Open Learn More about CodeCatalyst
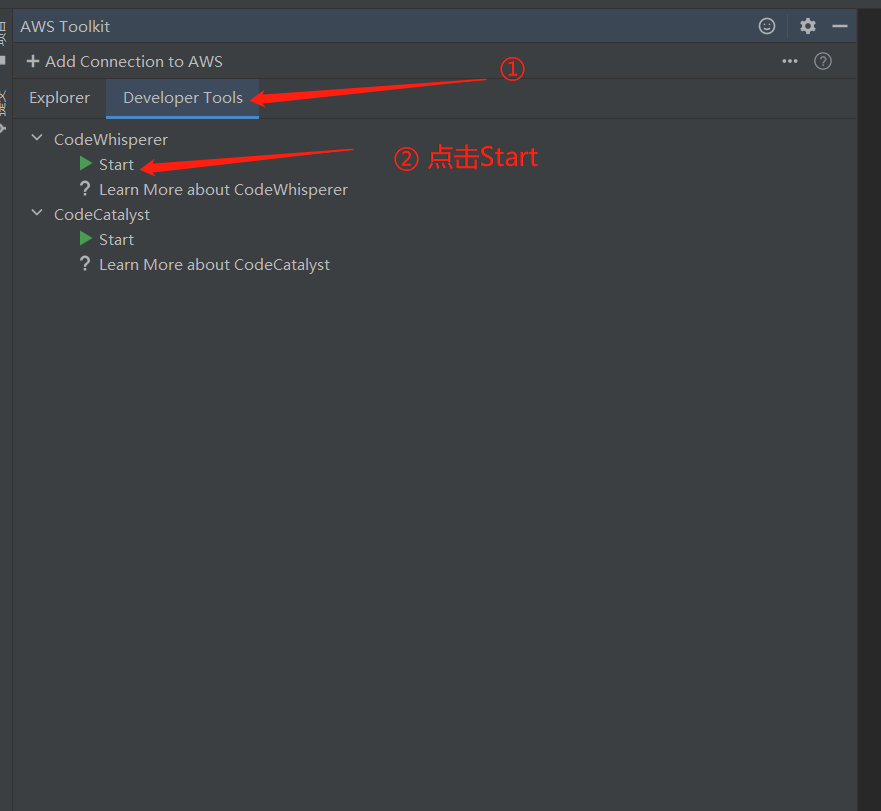The image size is (881, 811). point(214,264)
